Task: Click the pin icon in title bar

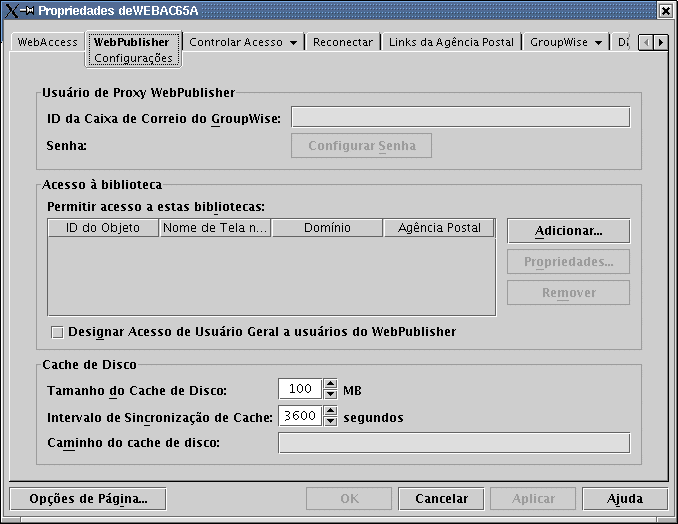Action: tap(27, 10)
